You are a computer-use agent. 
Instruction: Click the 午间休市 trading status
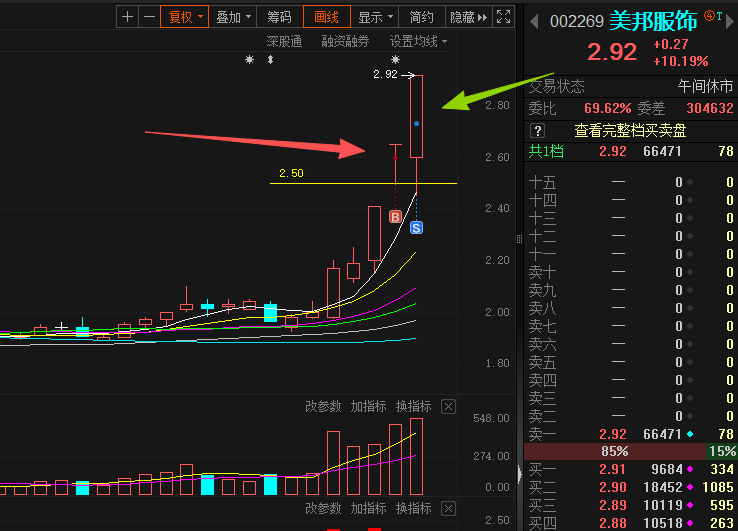pos(705,86)
